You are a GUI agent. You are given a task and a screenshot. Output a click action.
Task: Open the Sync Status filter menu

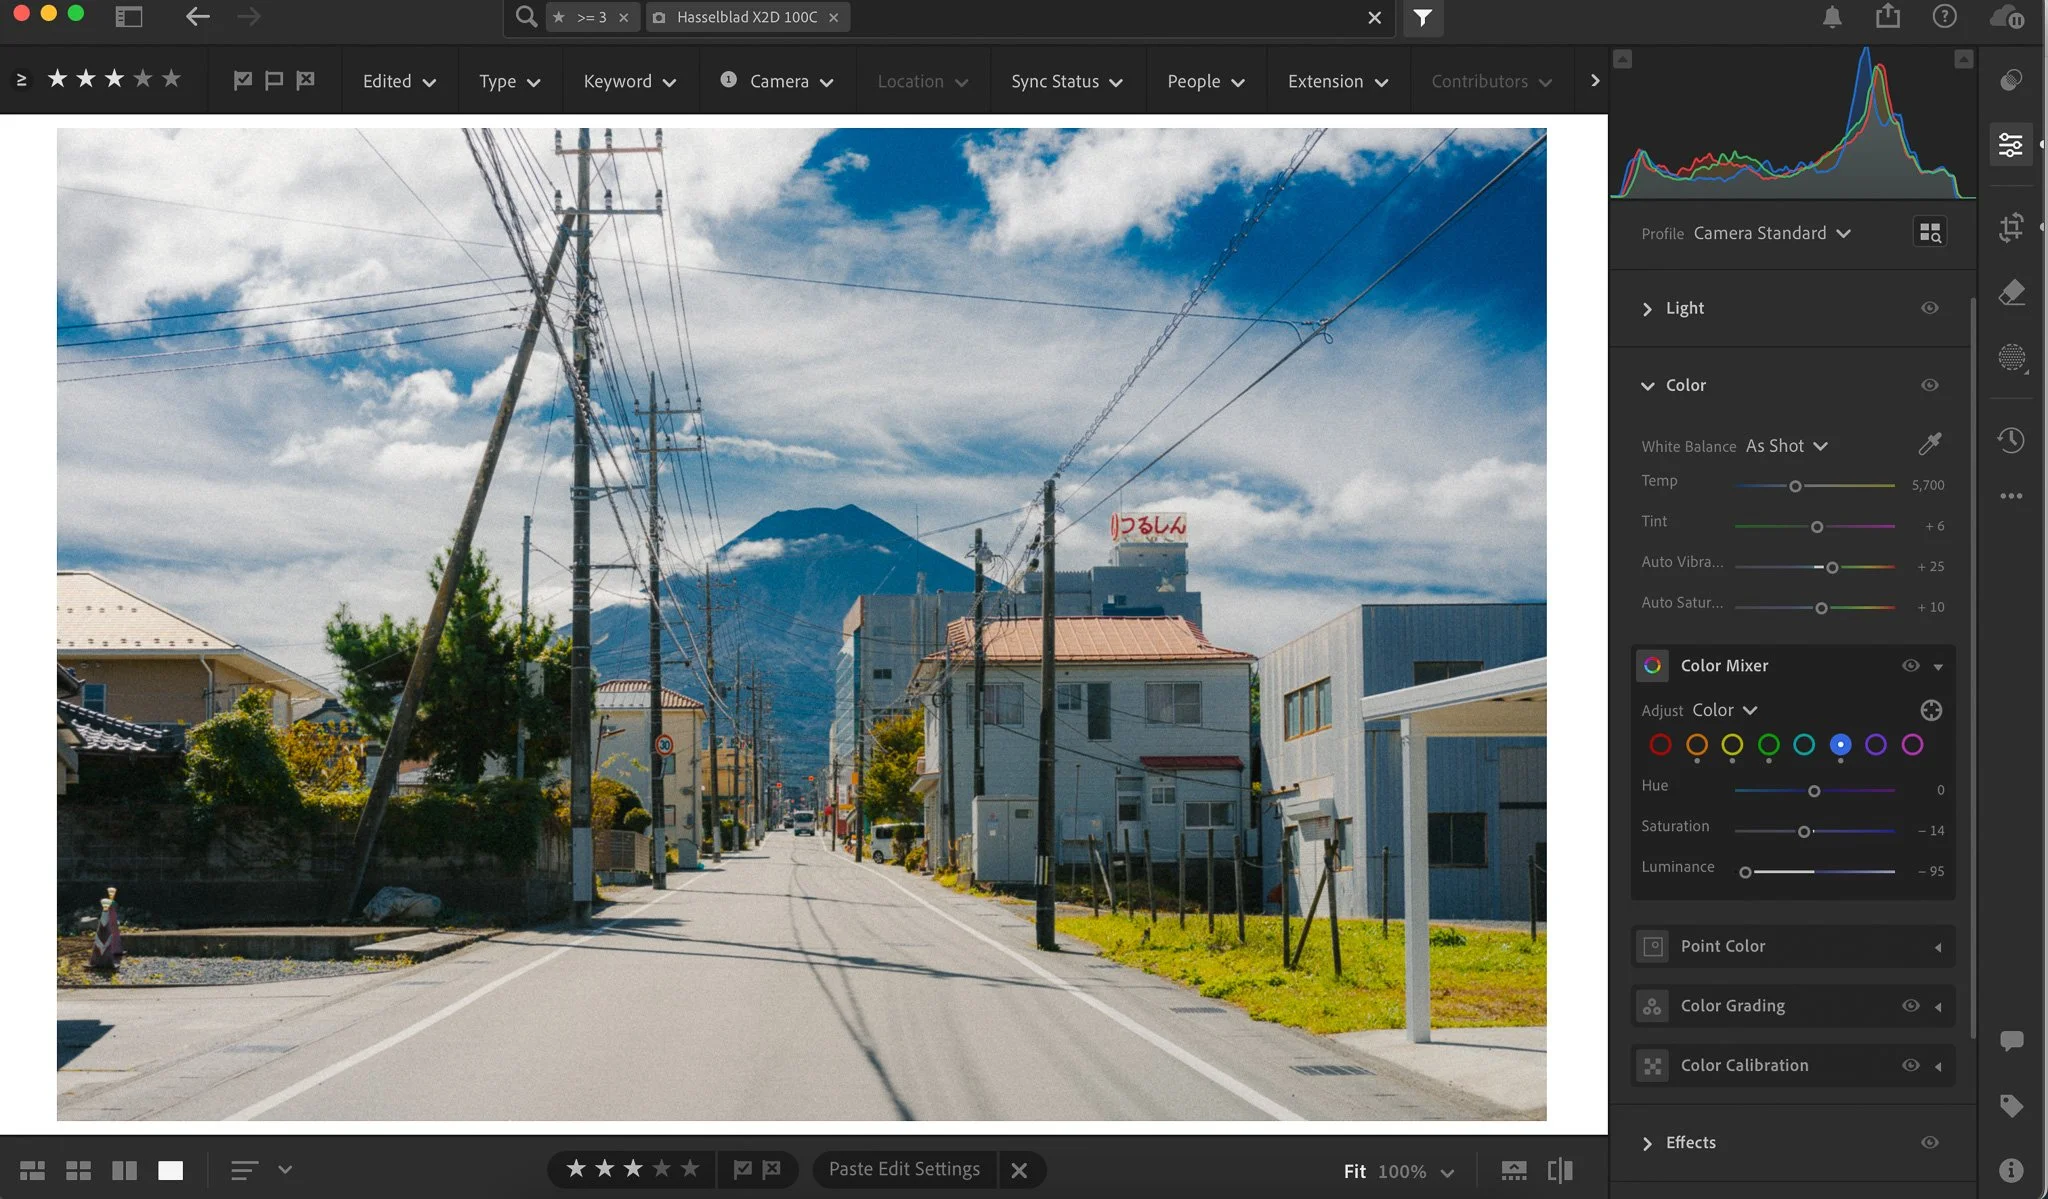click(1066, 81)
